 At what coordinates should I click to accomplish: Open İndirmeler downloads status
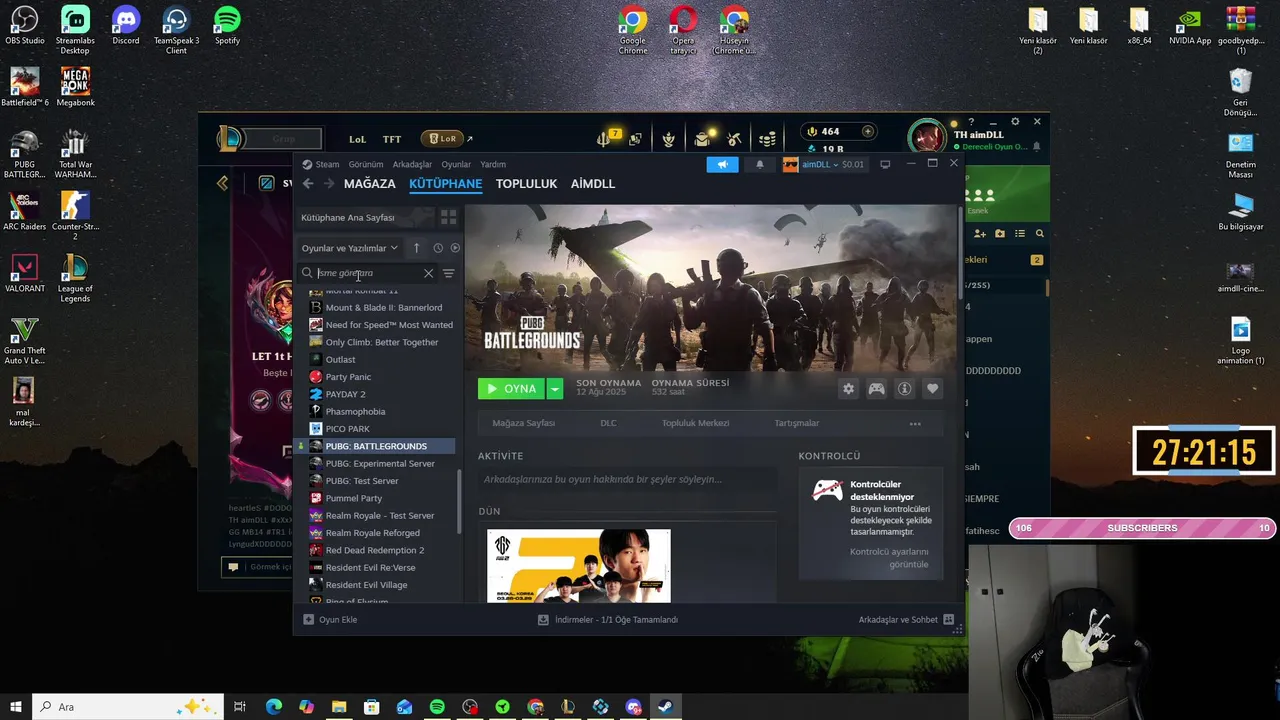(608, 620)
